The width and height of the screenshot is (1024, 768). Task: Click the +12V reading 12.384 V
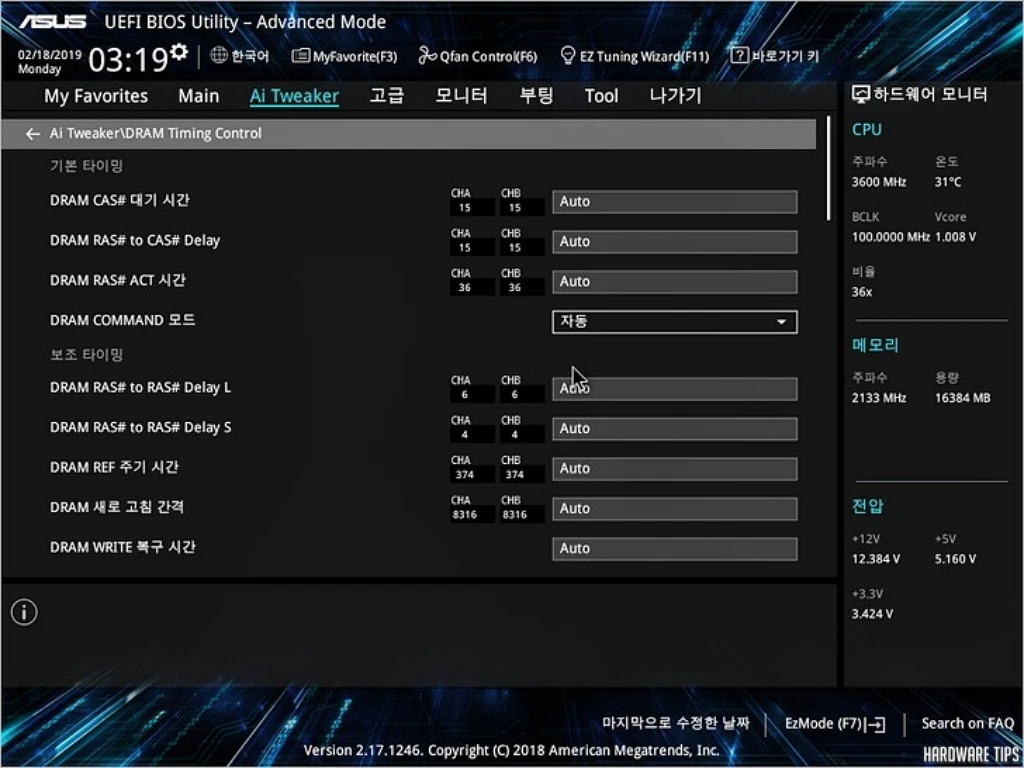tap(876, 559)
